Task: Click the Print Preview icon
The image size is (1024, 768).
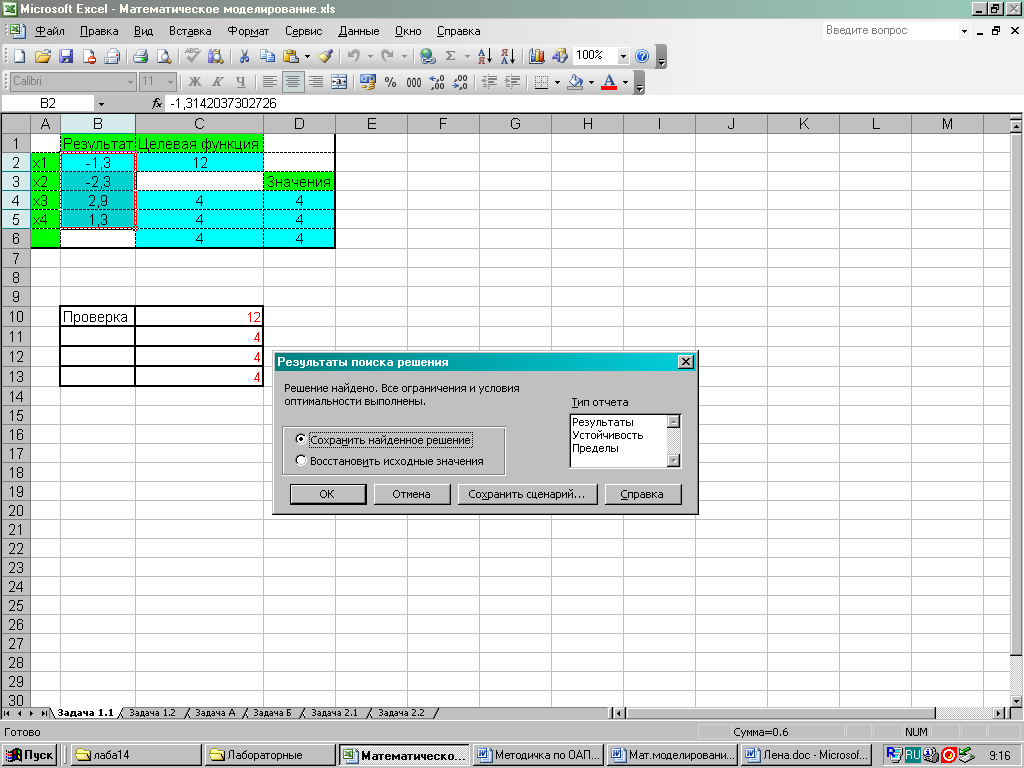Action: pos(164,56)
